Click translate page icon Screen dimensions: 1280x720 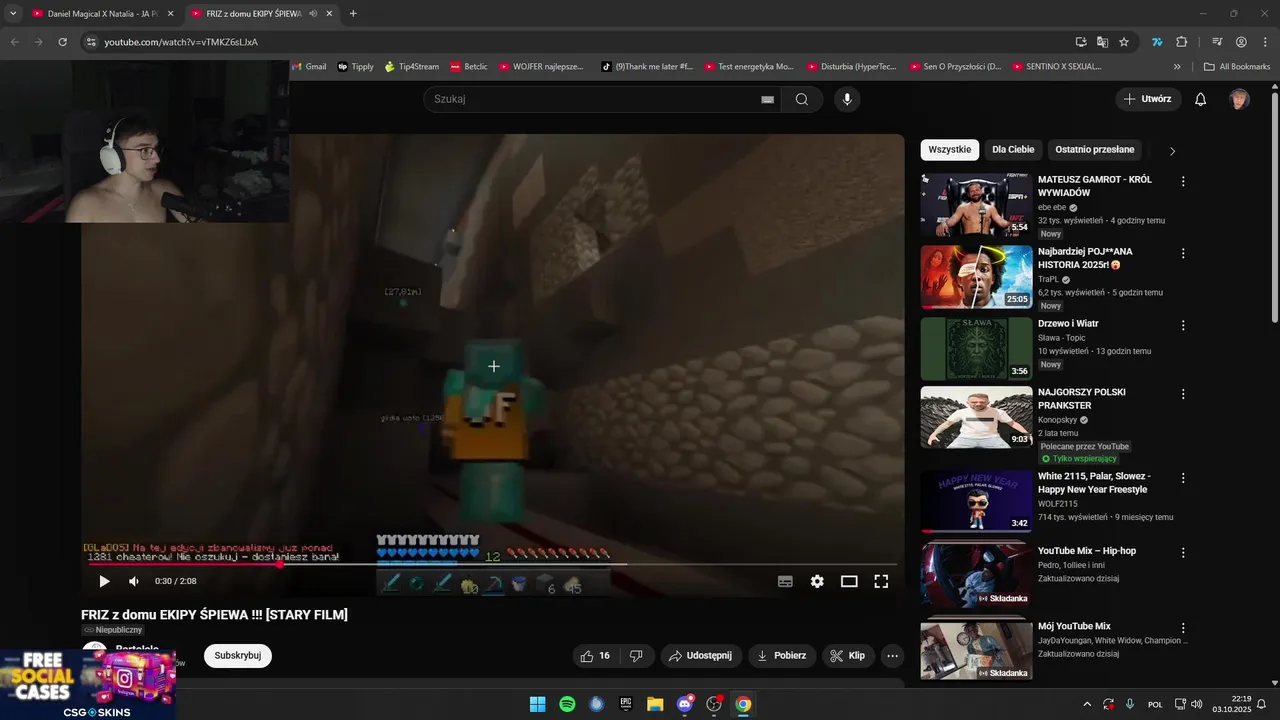(1102, 42)
